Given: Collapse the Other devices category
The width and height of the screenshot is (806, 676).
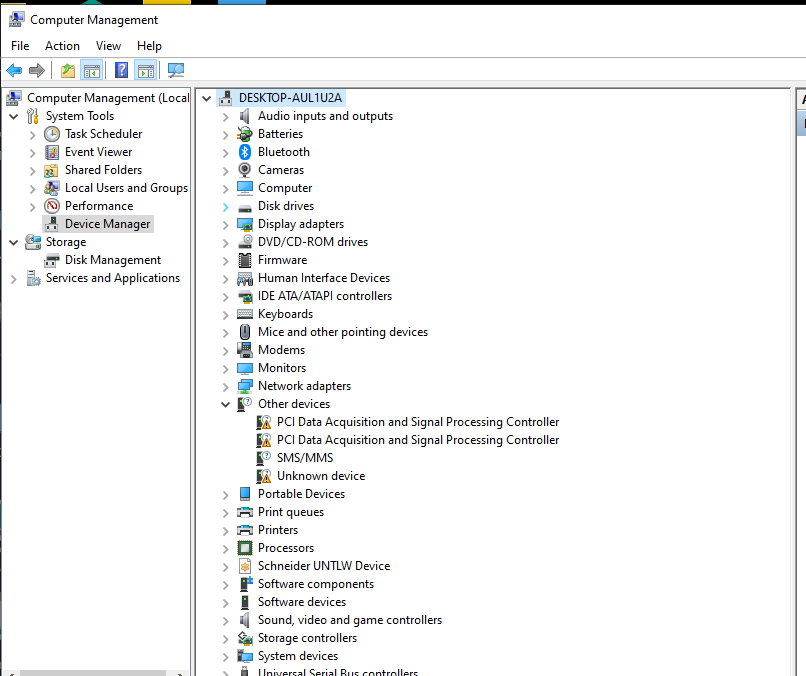Looking at the screenshot, I should click(225, 404).
